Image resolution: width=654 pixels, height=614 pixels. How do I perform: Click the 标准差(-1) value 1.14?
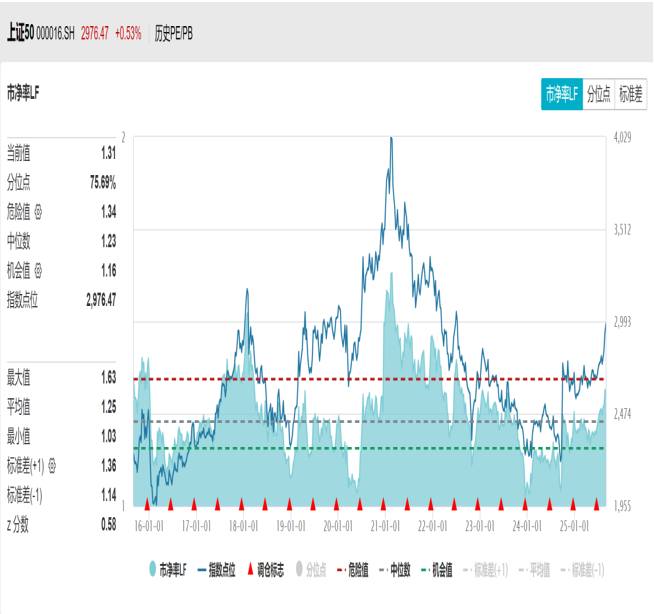click(108, 495)
